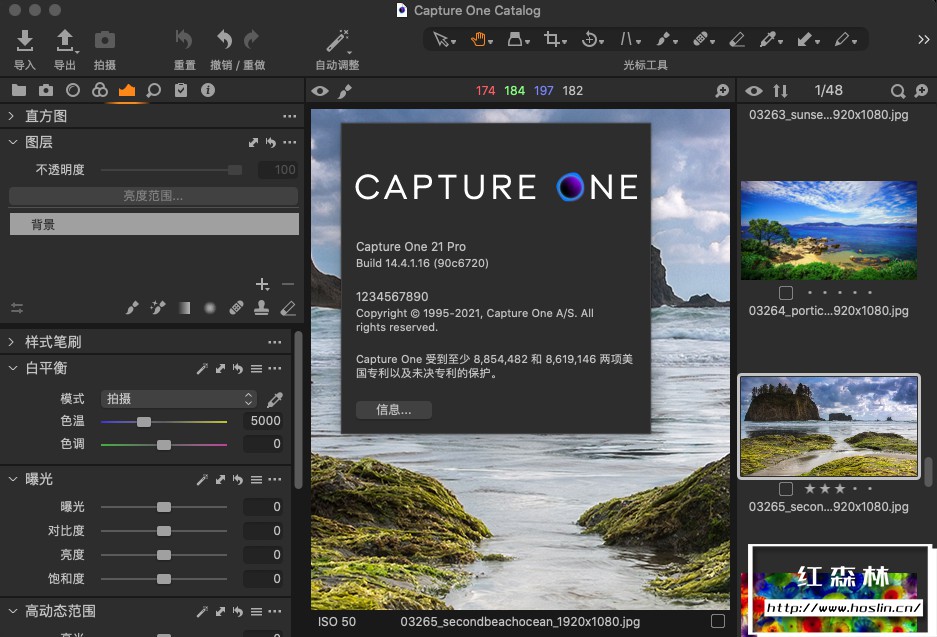The height and width of the screenshot is (637, 937).
Task: Click the Undo arrow icon
Action: pos(225,40)
